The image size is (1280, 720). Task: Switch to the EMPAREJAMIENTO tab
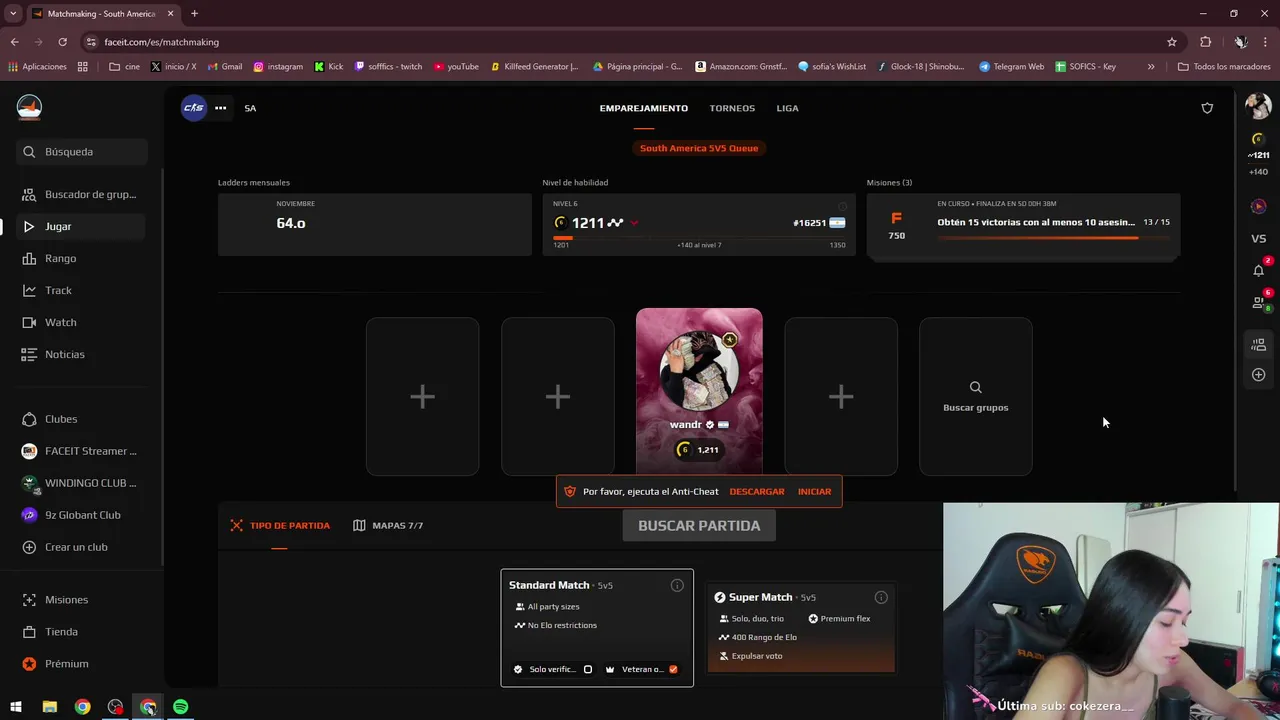point(644,108)
